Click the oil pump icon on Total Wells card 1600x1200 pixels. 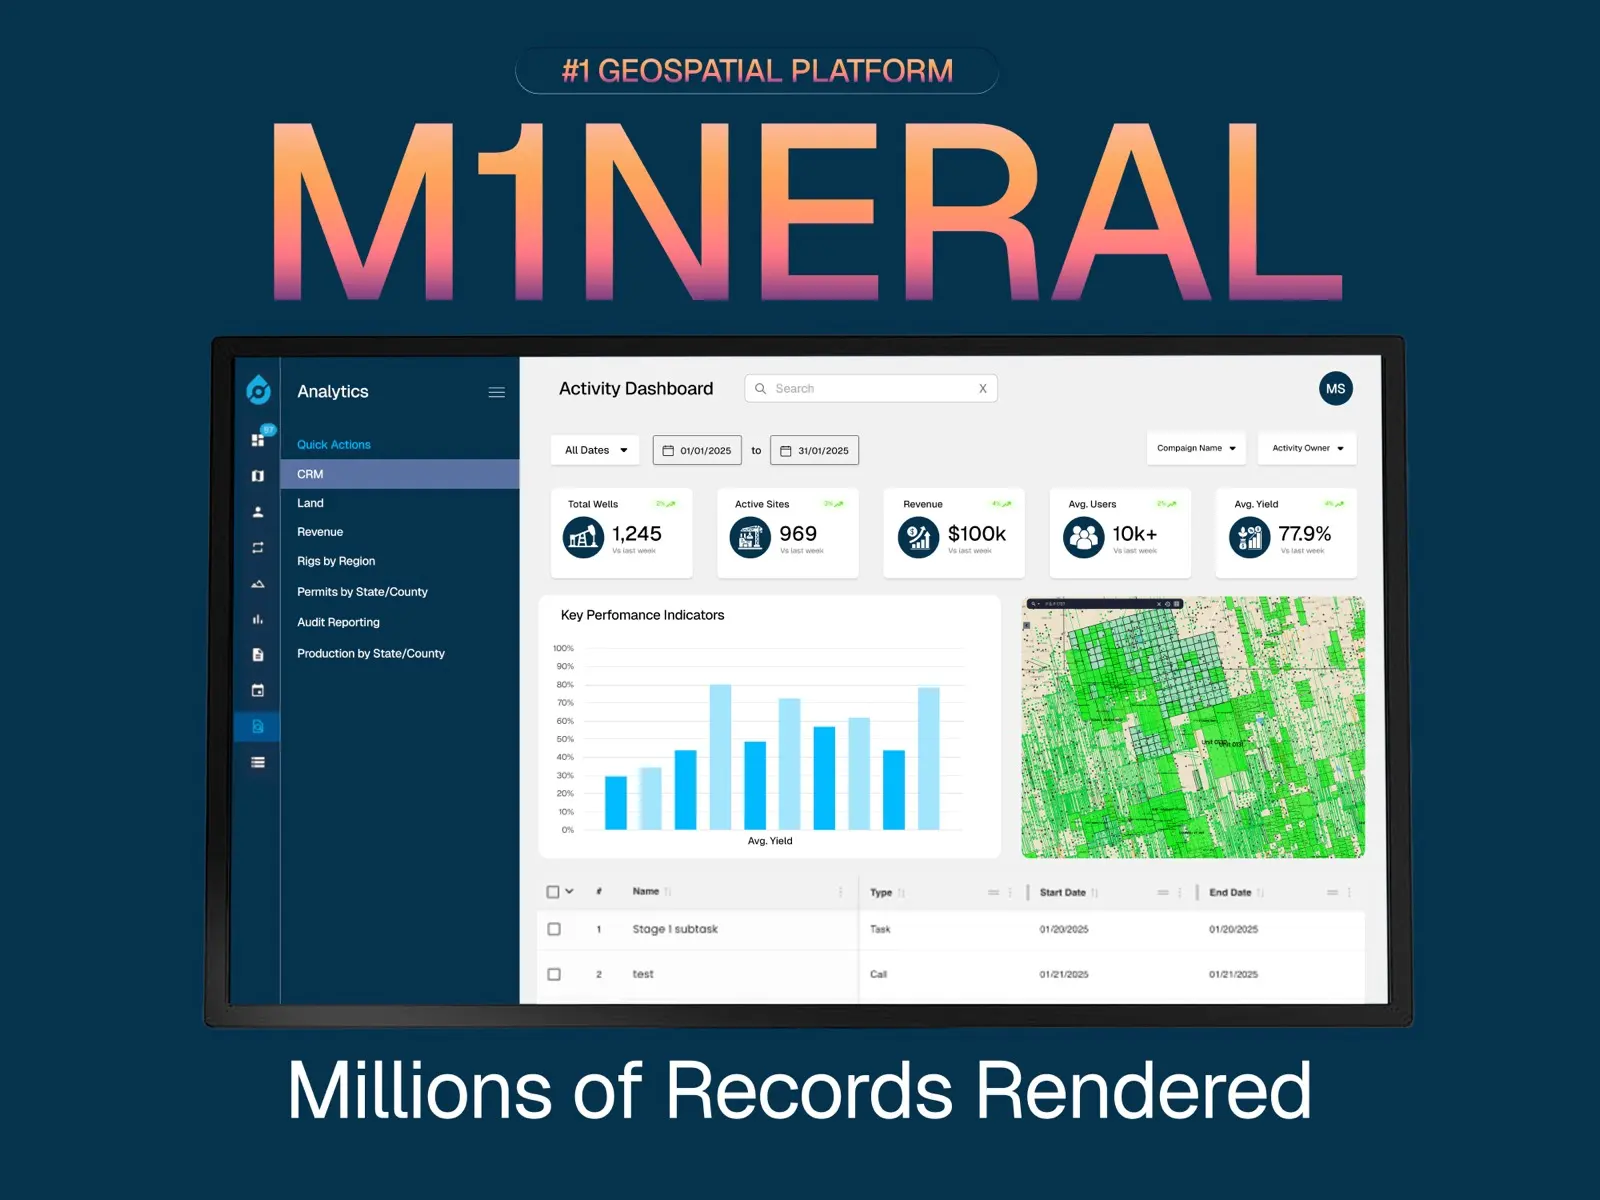click(x=583, y=538)
